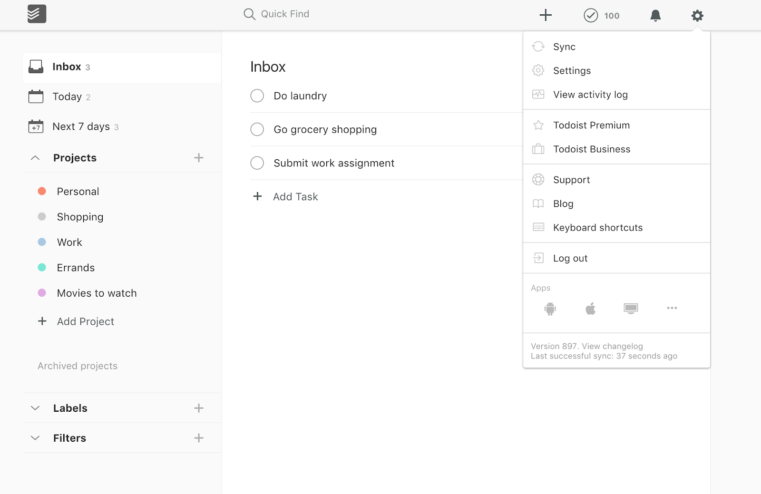Open the Next 7 days view label
Image resolution: width=761 pixels, height=494 pixels.
pyautogui.click(x=81, y=127)
